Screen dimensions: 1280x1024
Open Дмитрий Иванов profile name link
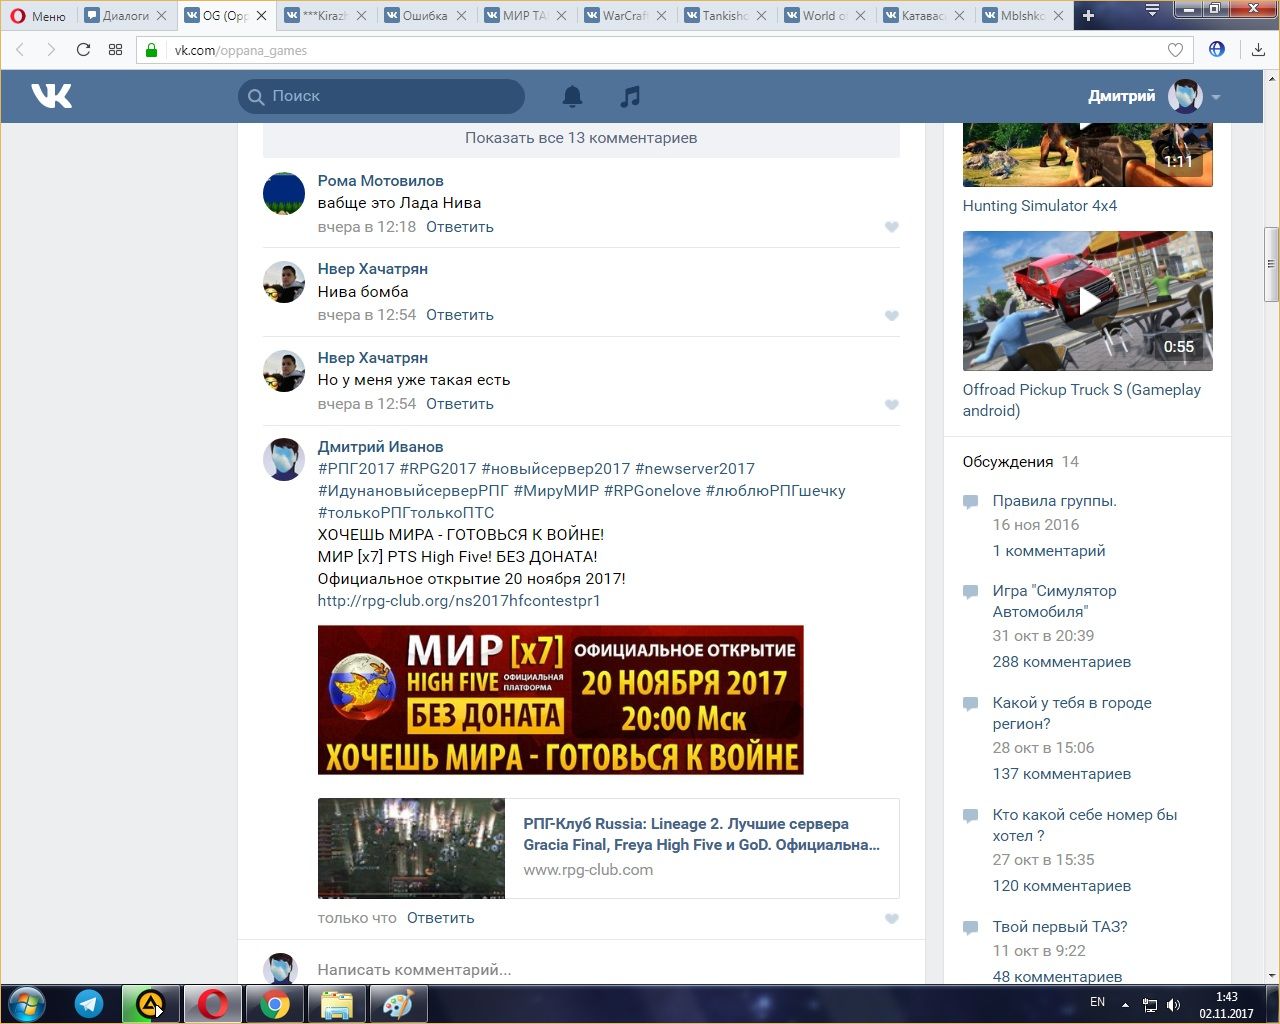pyautogui.click(x=380, y=447)
